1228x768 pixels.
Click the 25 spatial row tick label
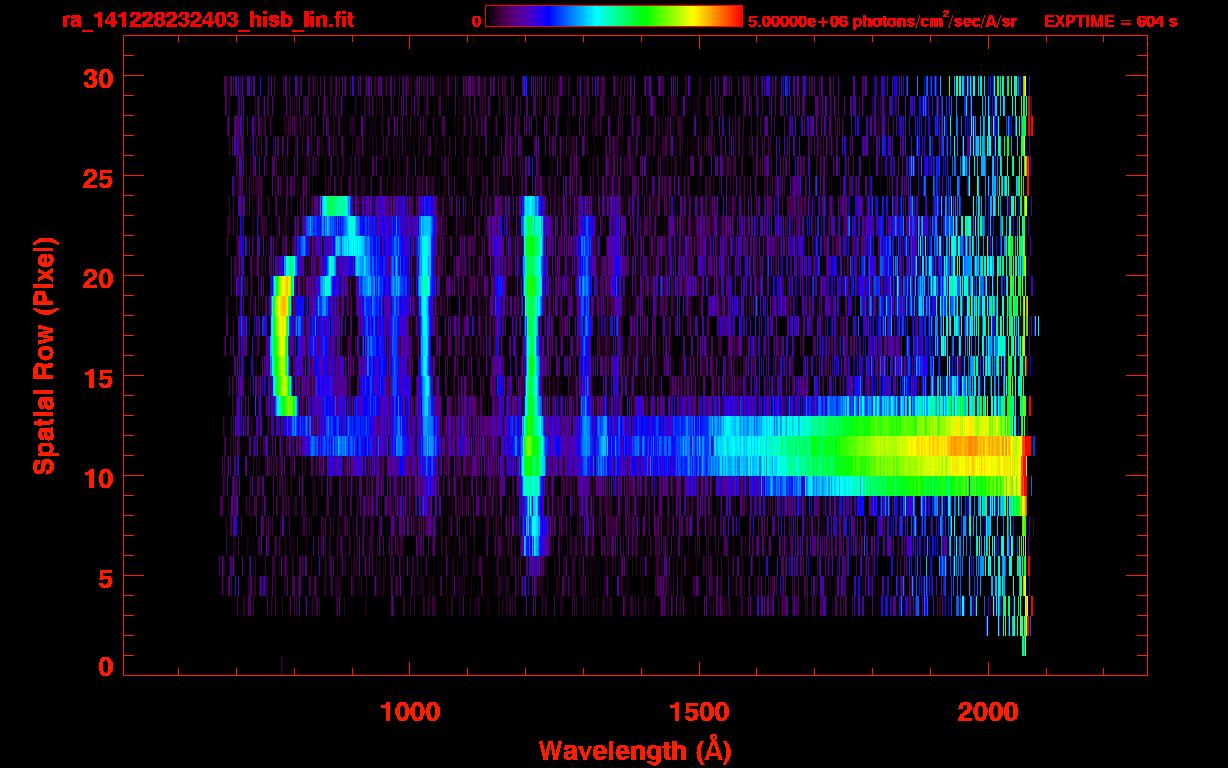pos(100,177)
